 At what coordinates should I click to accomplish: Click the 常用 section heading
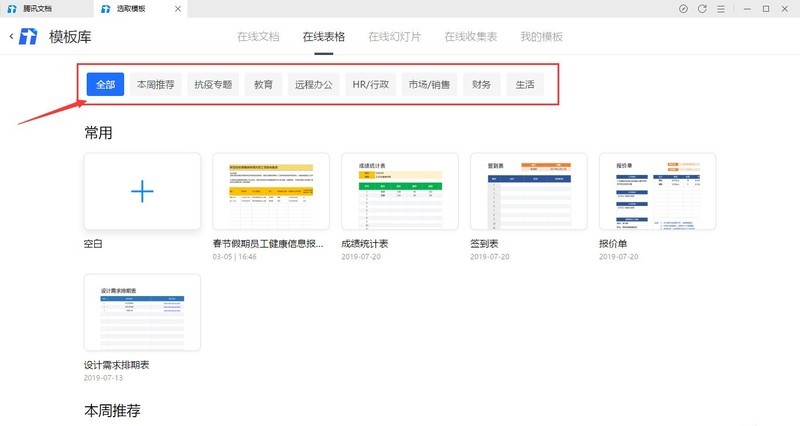point(98,133)
